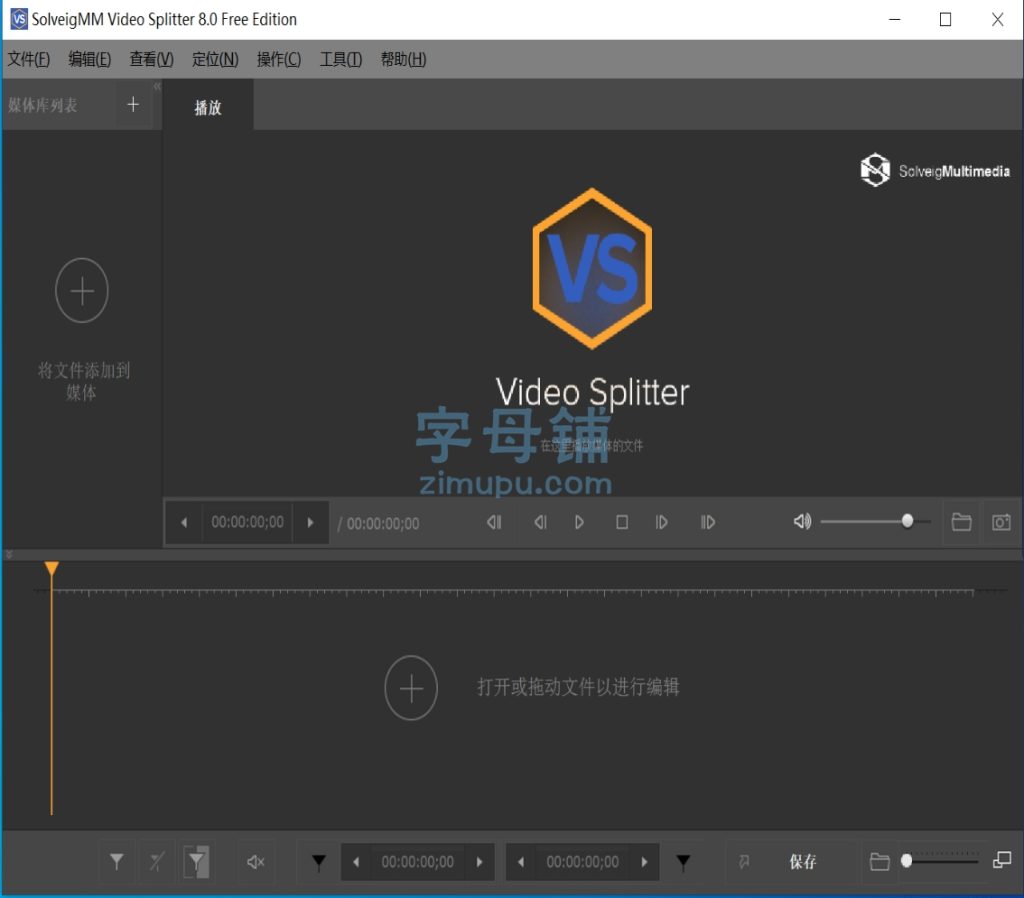
Task: Jump to the previous key frame
Action: (494, 522)
